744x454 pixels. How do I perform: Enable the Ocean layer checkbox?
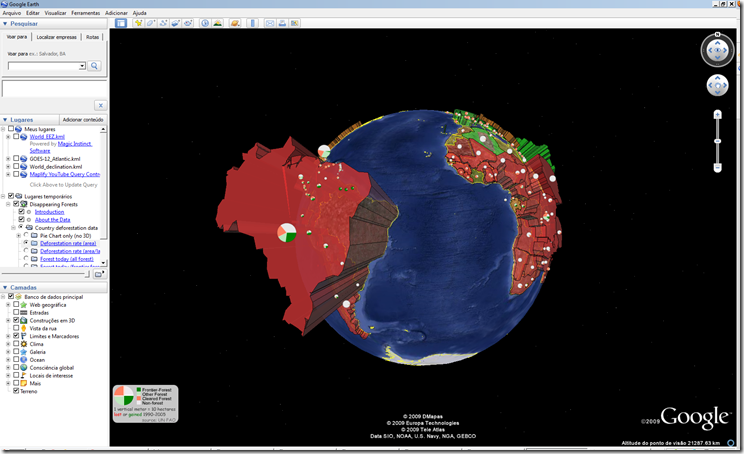(x=17, y=360)
